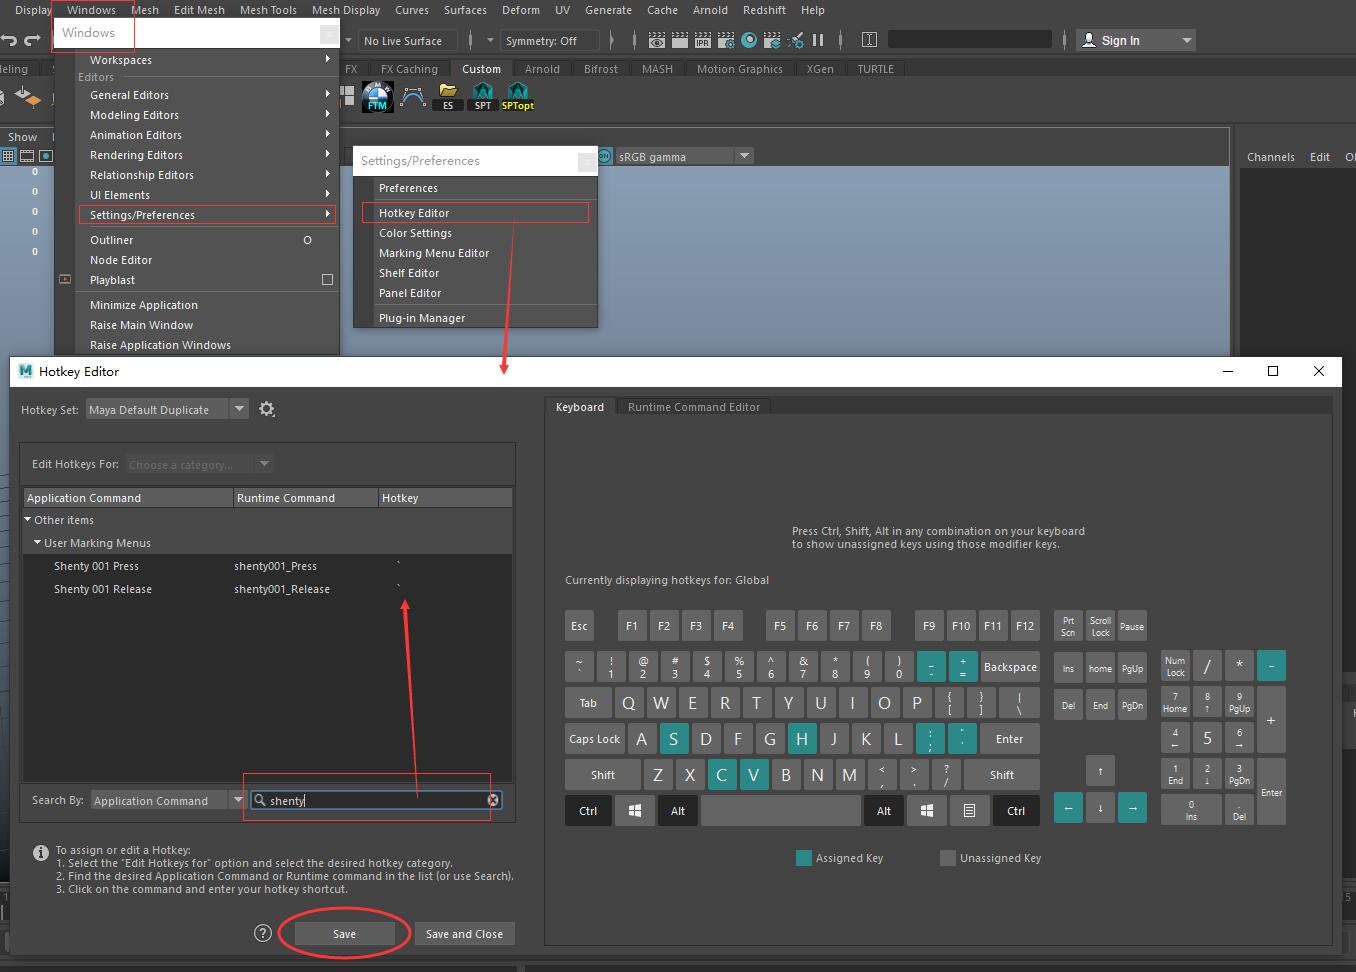Open the Hotkey Editor help icon

[x=263, y=933]
